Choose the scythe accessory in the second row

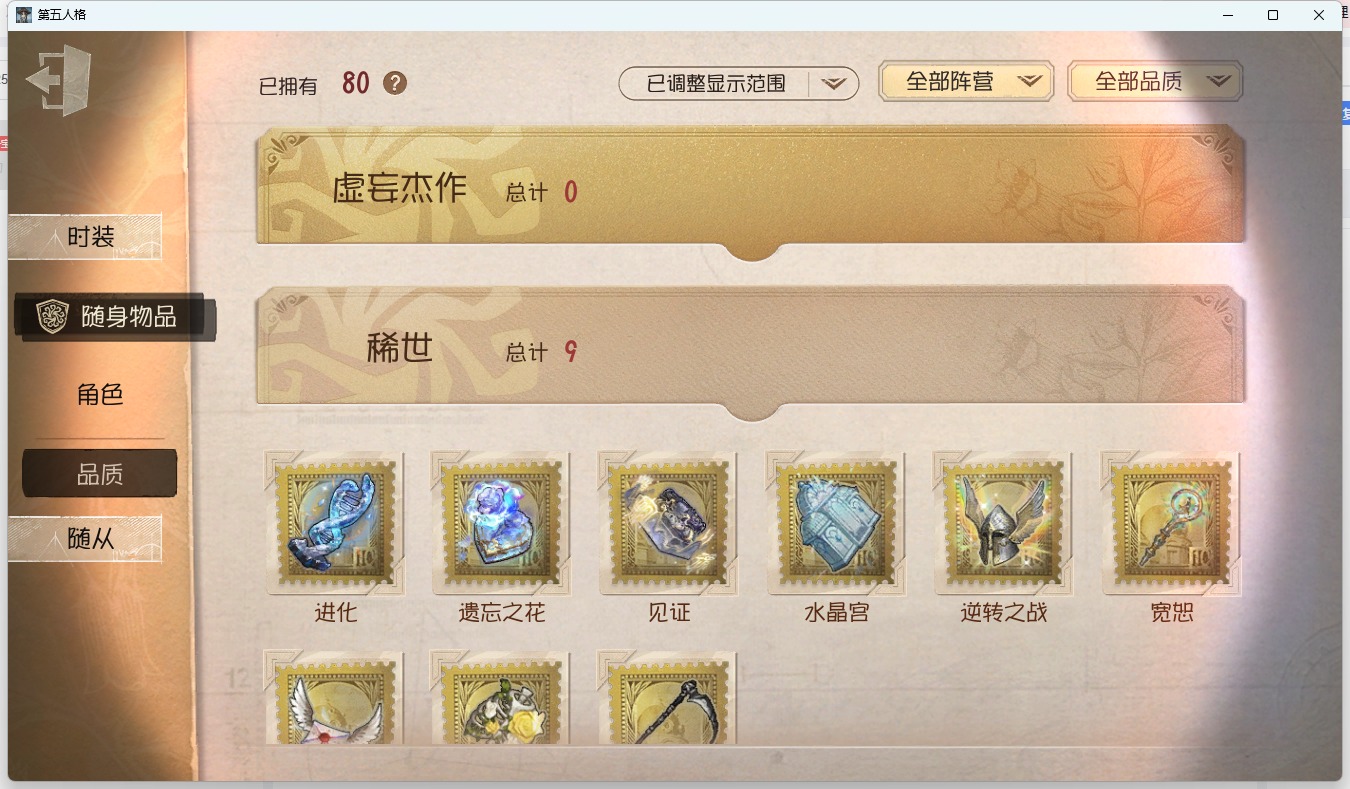668,697
